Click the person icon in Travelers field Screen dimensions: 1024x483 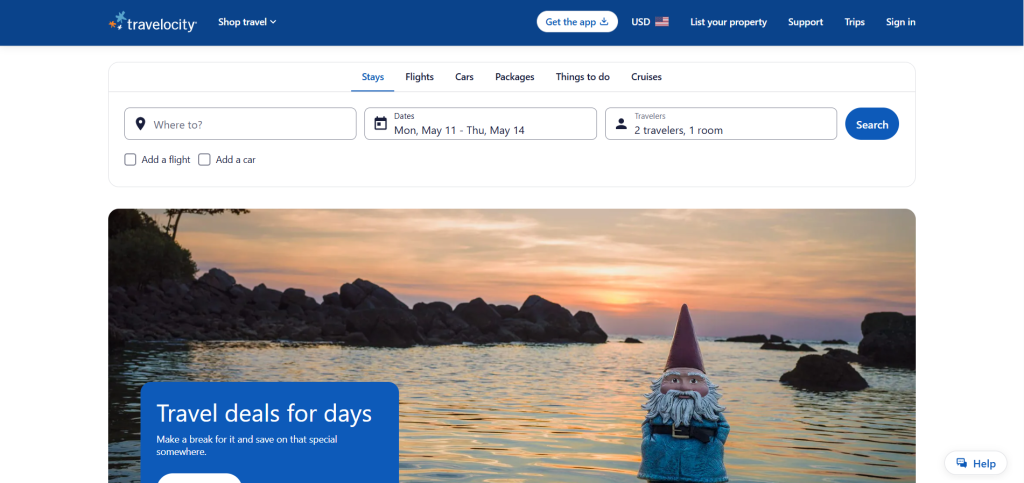[621, 124]
